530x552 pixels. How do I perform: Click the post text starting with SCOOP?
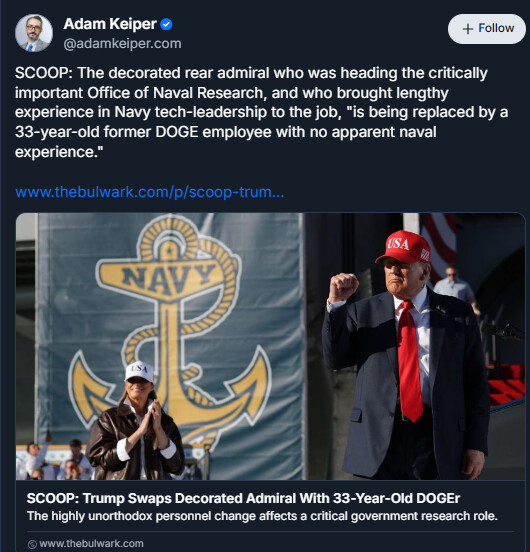click(x=261, y=112)
